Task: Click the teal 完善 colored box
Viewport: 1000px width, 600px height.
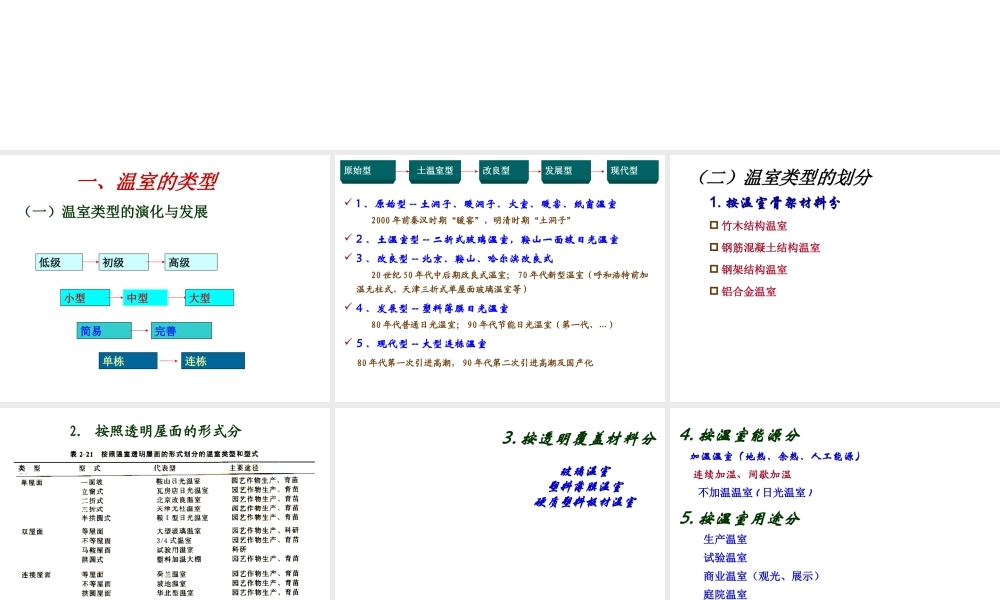Action: coord(181,330)
